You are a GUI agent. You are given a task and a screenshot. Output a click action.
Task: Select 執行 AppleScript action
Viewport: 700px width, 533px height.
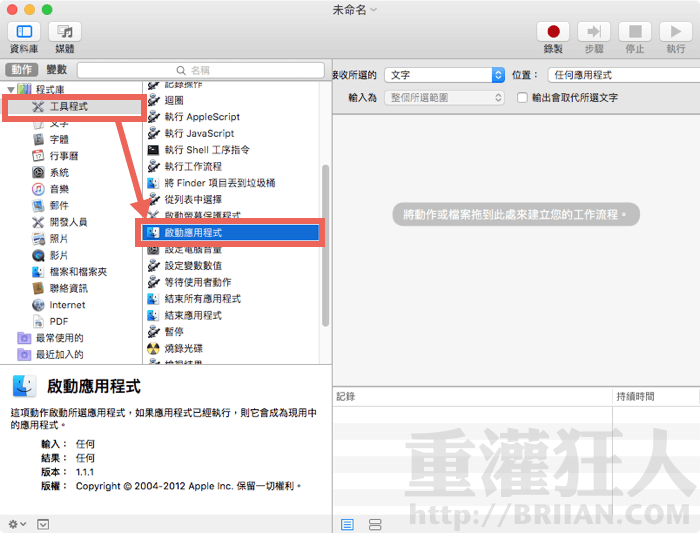(202, 117)
